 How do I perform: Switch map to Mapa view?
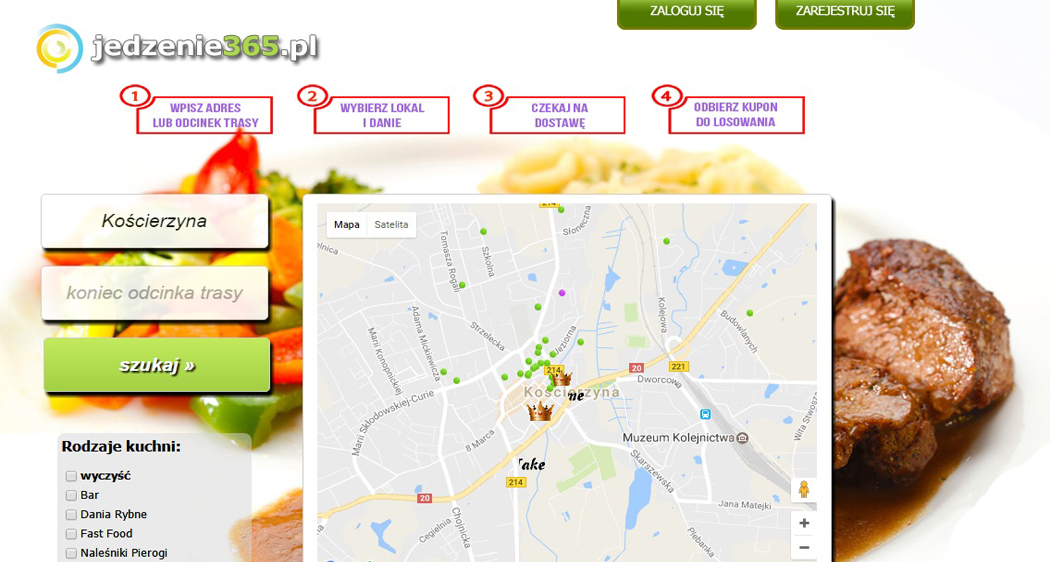[x=346, y=224]
